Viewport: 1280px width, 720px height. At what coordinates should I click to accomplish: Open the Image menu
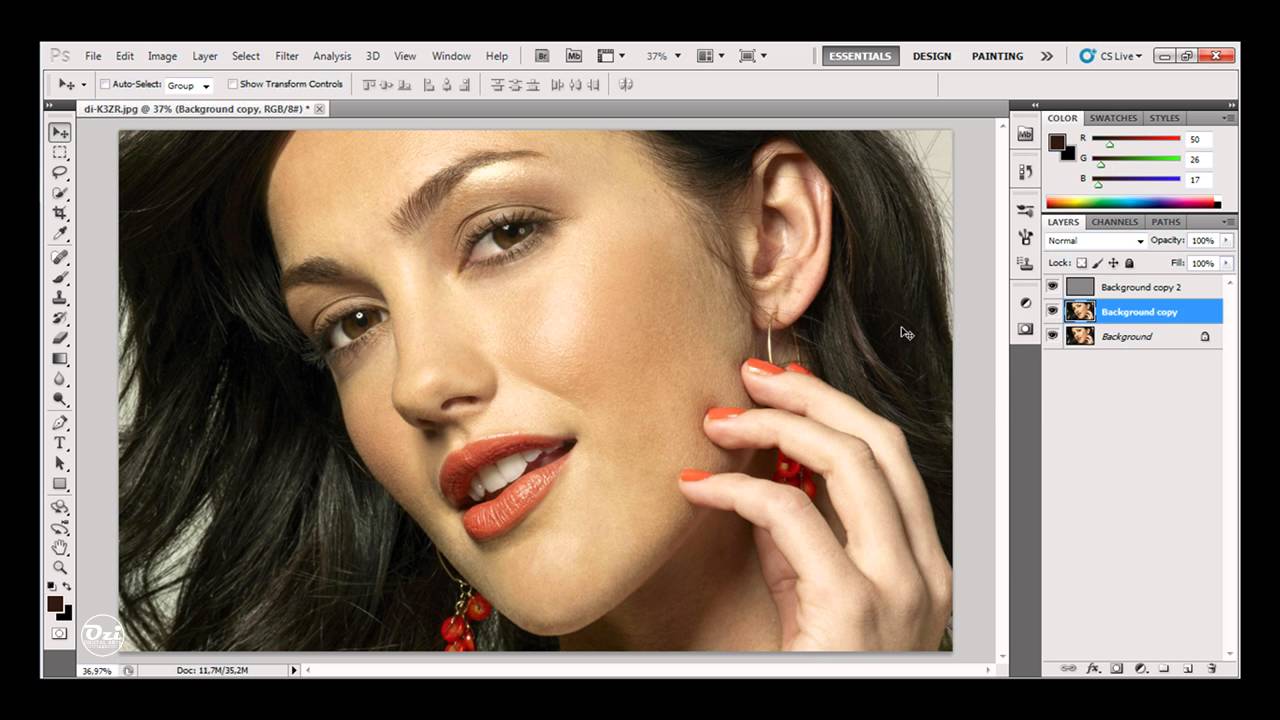pyautogui.click(x=162, y=56)
